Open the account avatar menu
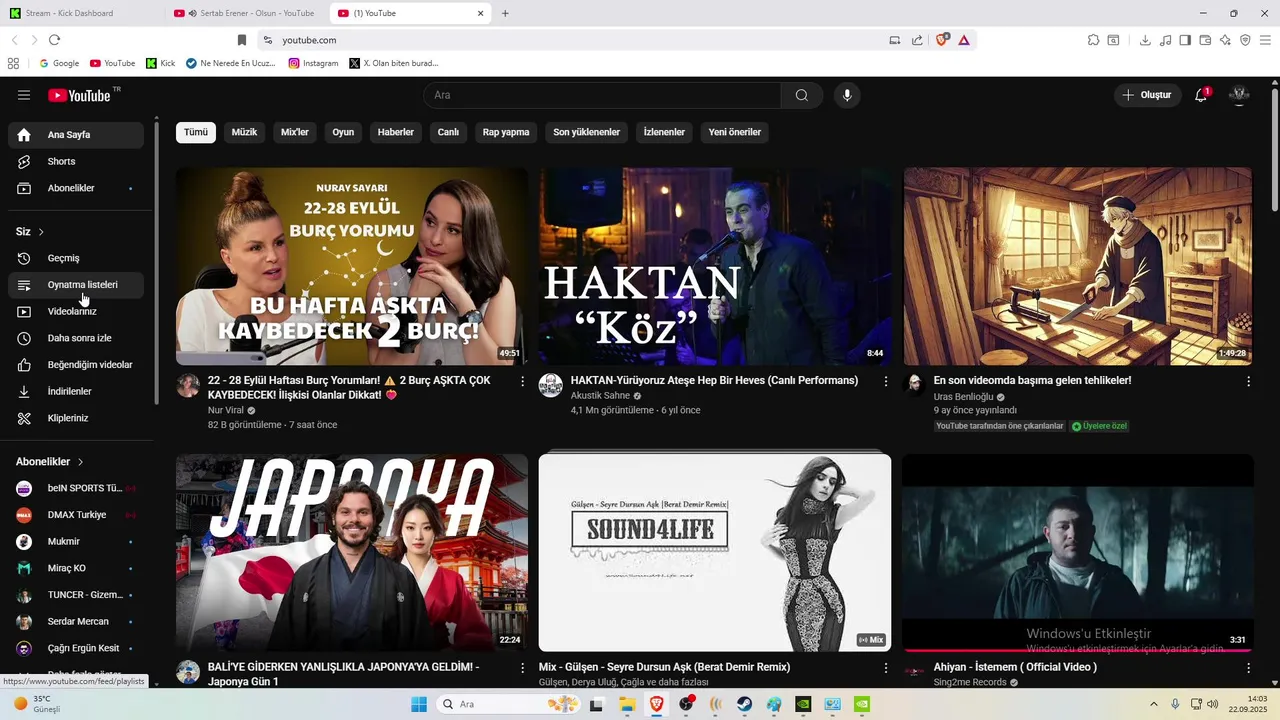Image resolution: width=1280 pixels, height=720 pixels. coord(1239,95)
